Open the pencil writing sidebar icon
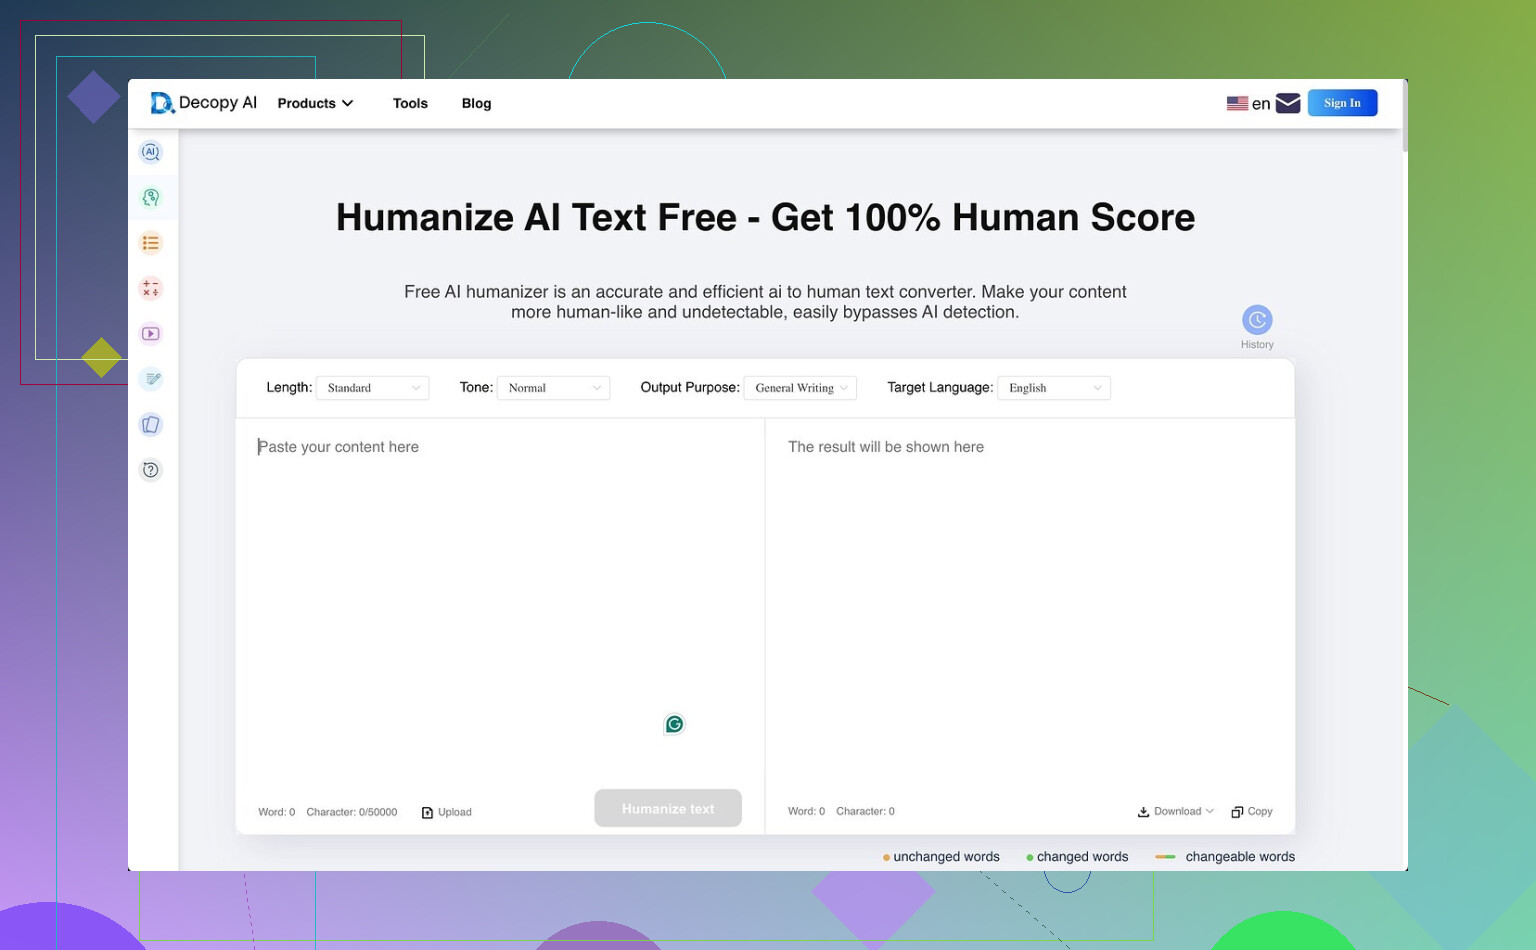The height and width of the screenshot is (950, 1536). 151,379
